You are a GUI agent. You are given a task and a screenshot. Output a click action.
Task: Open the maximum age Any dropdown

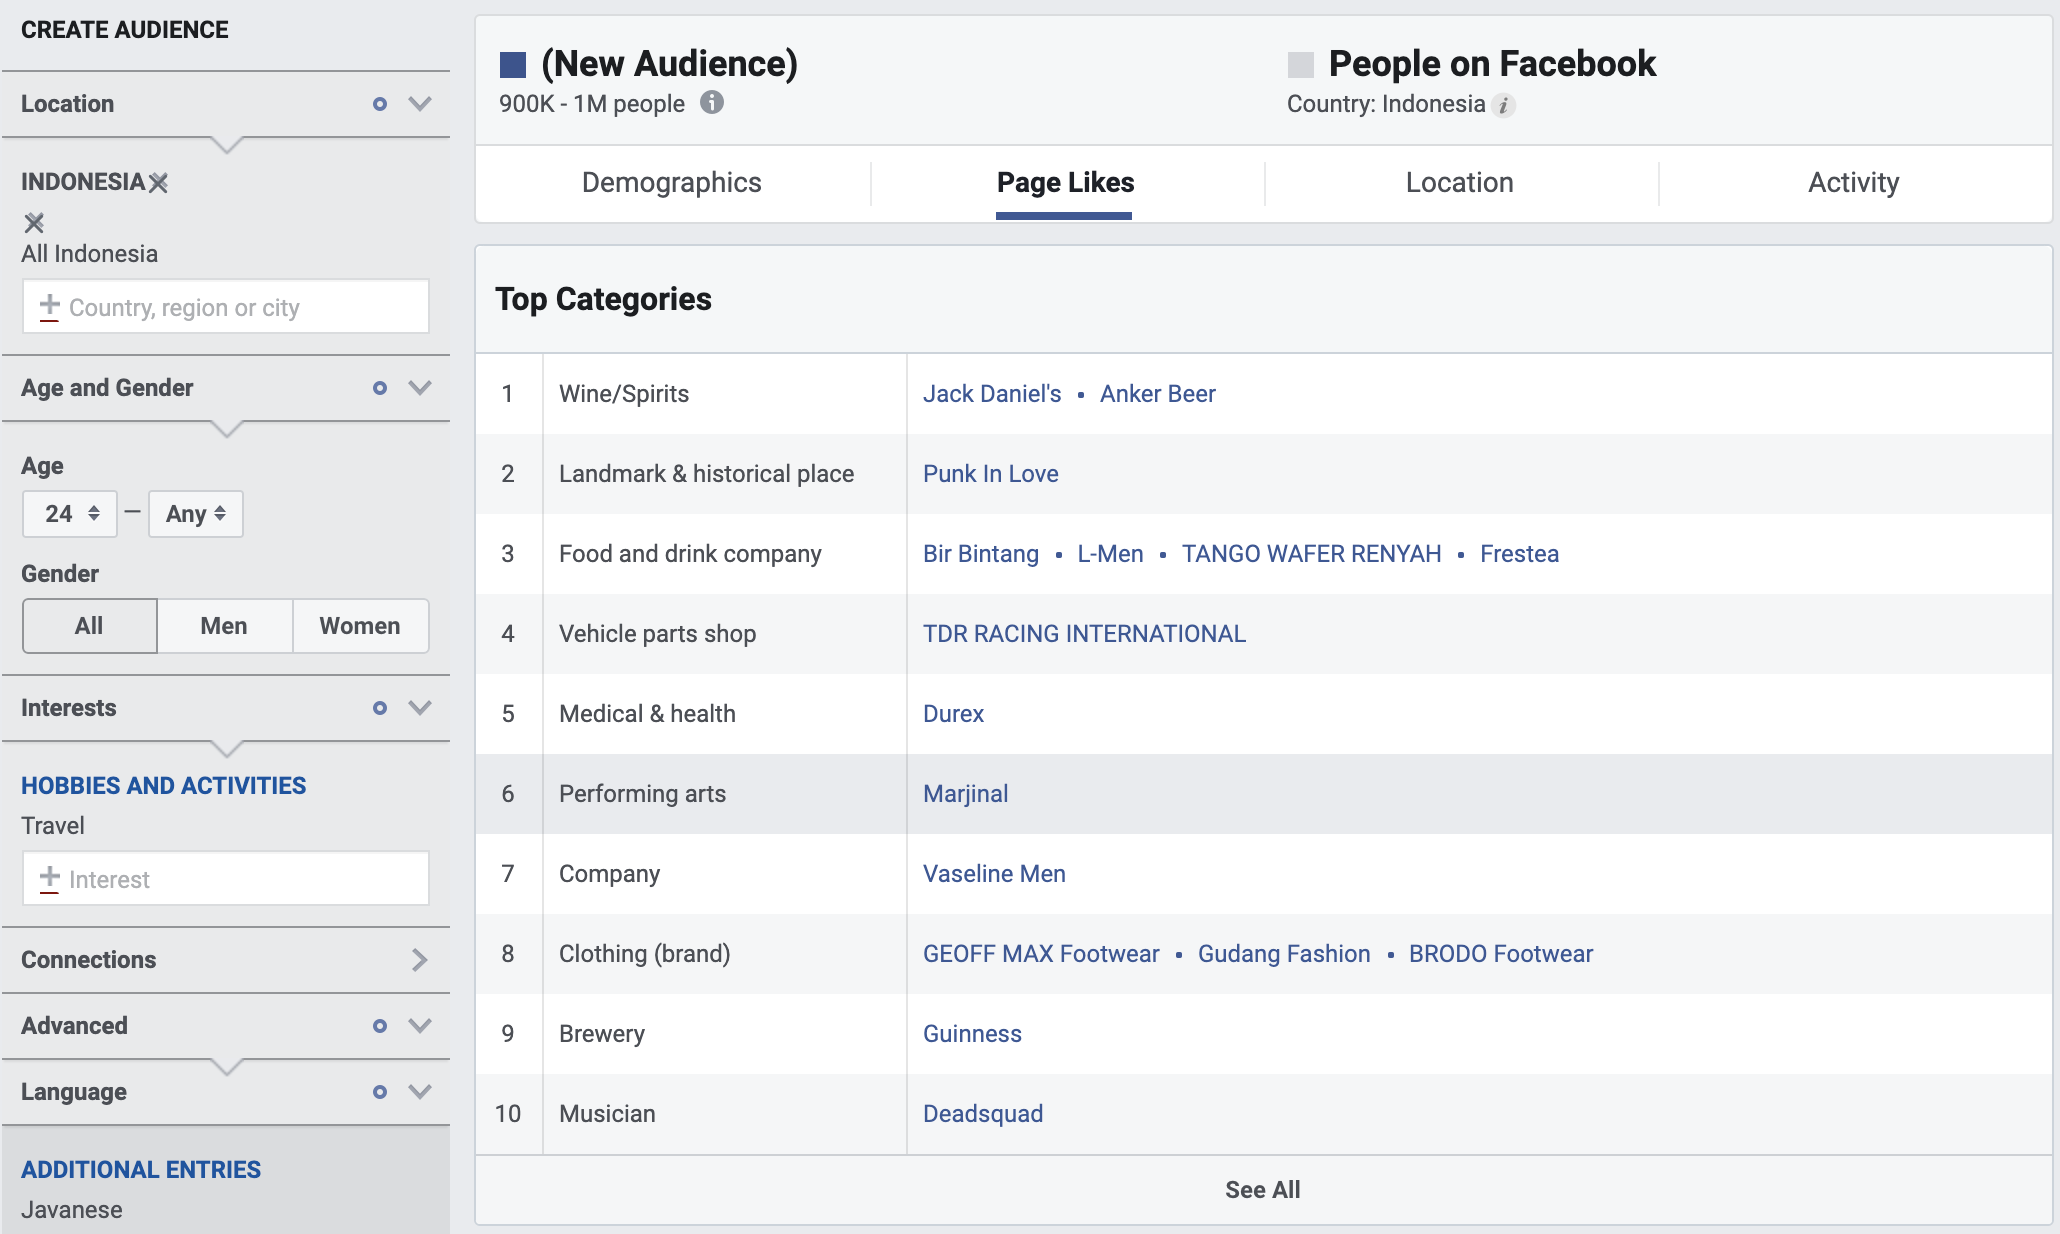coord(196,514)
